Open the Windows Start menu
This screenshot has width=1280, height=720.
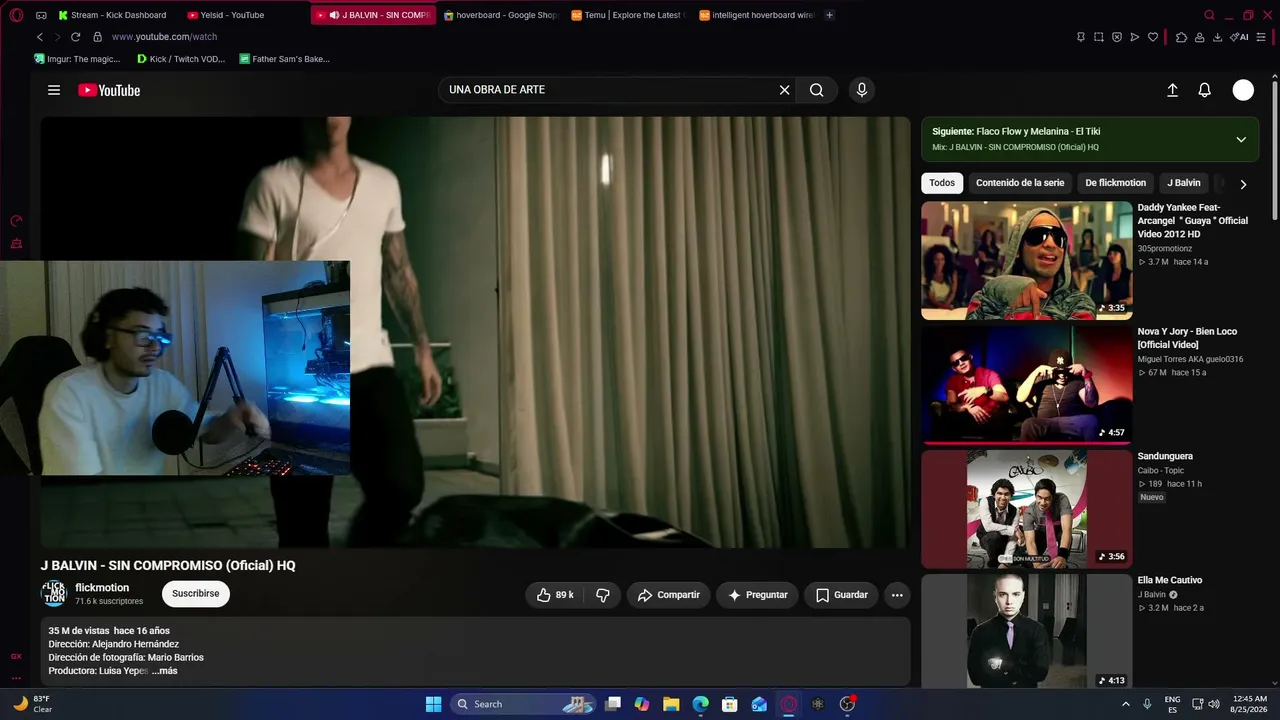[433, 704]
